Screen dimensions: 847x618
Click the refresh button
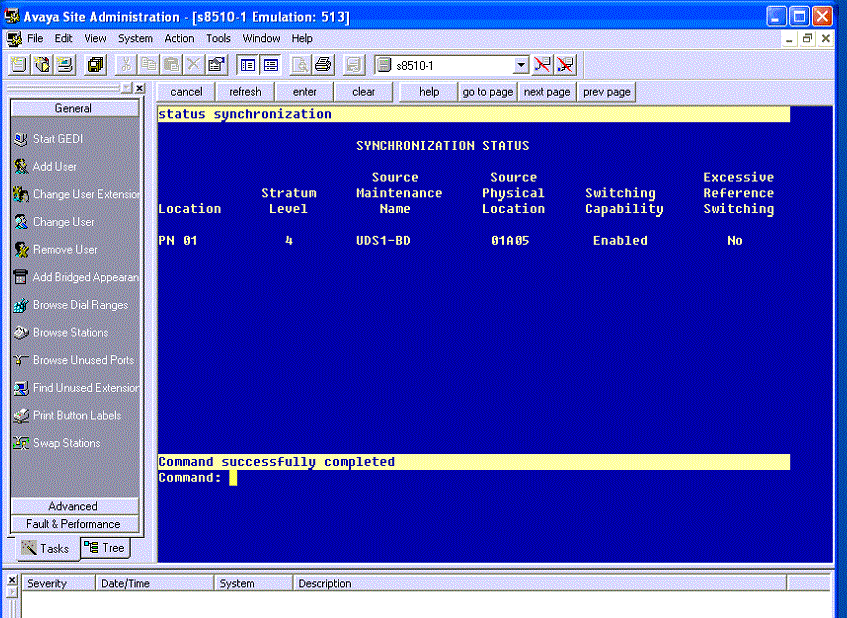245,92
